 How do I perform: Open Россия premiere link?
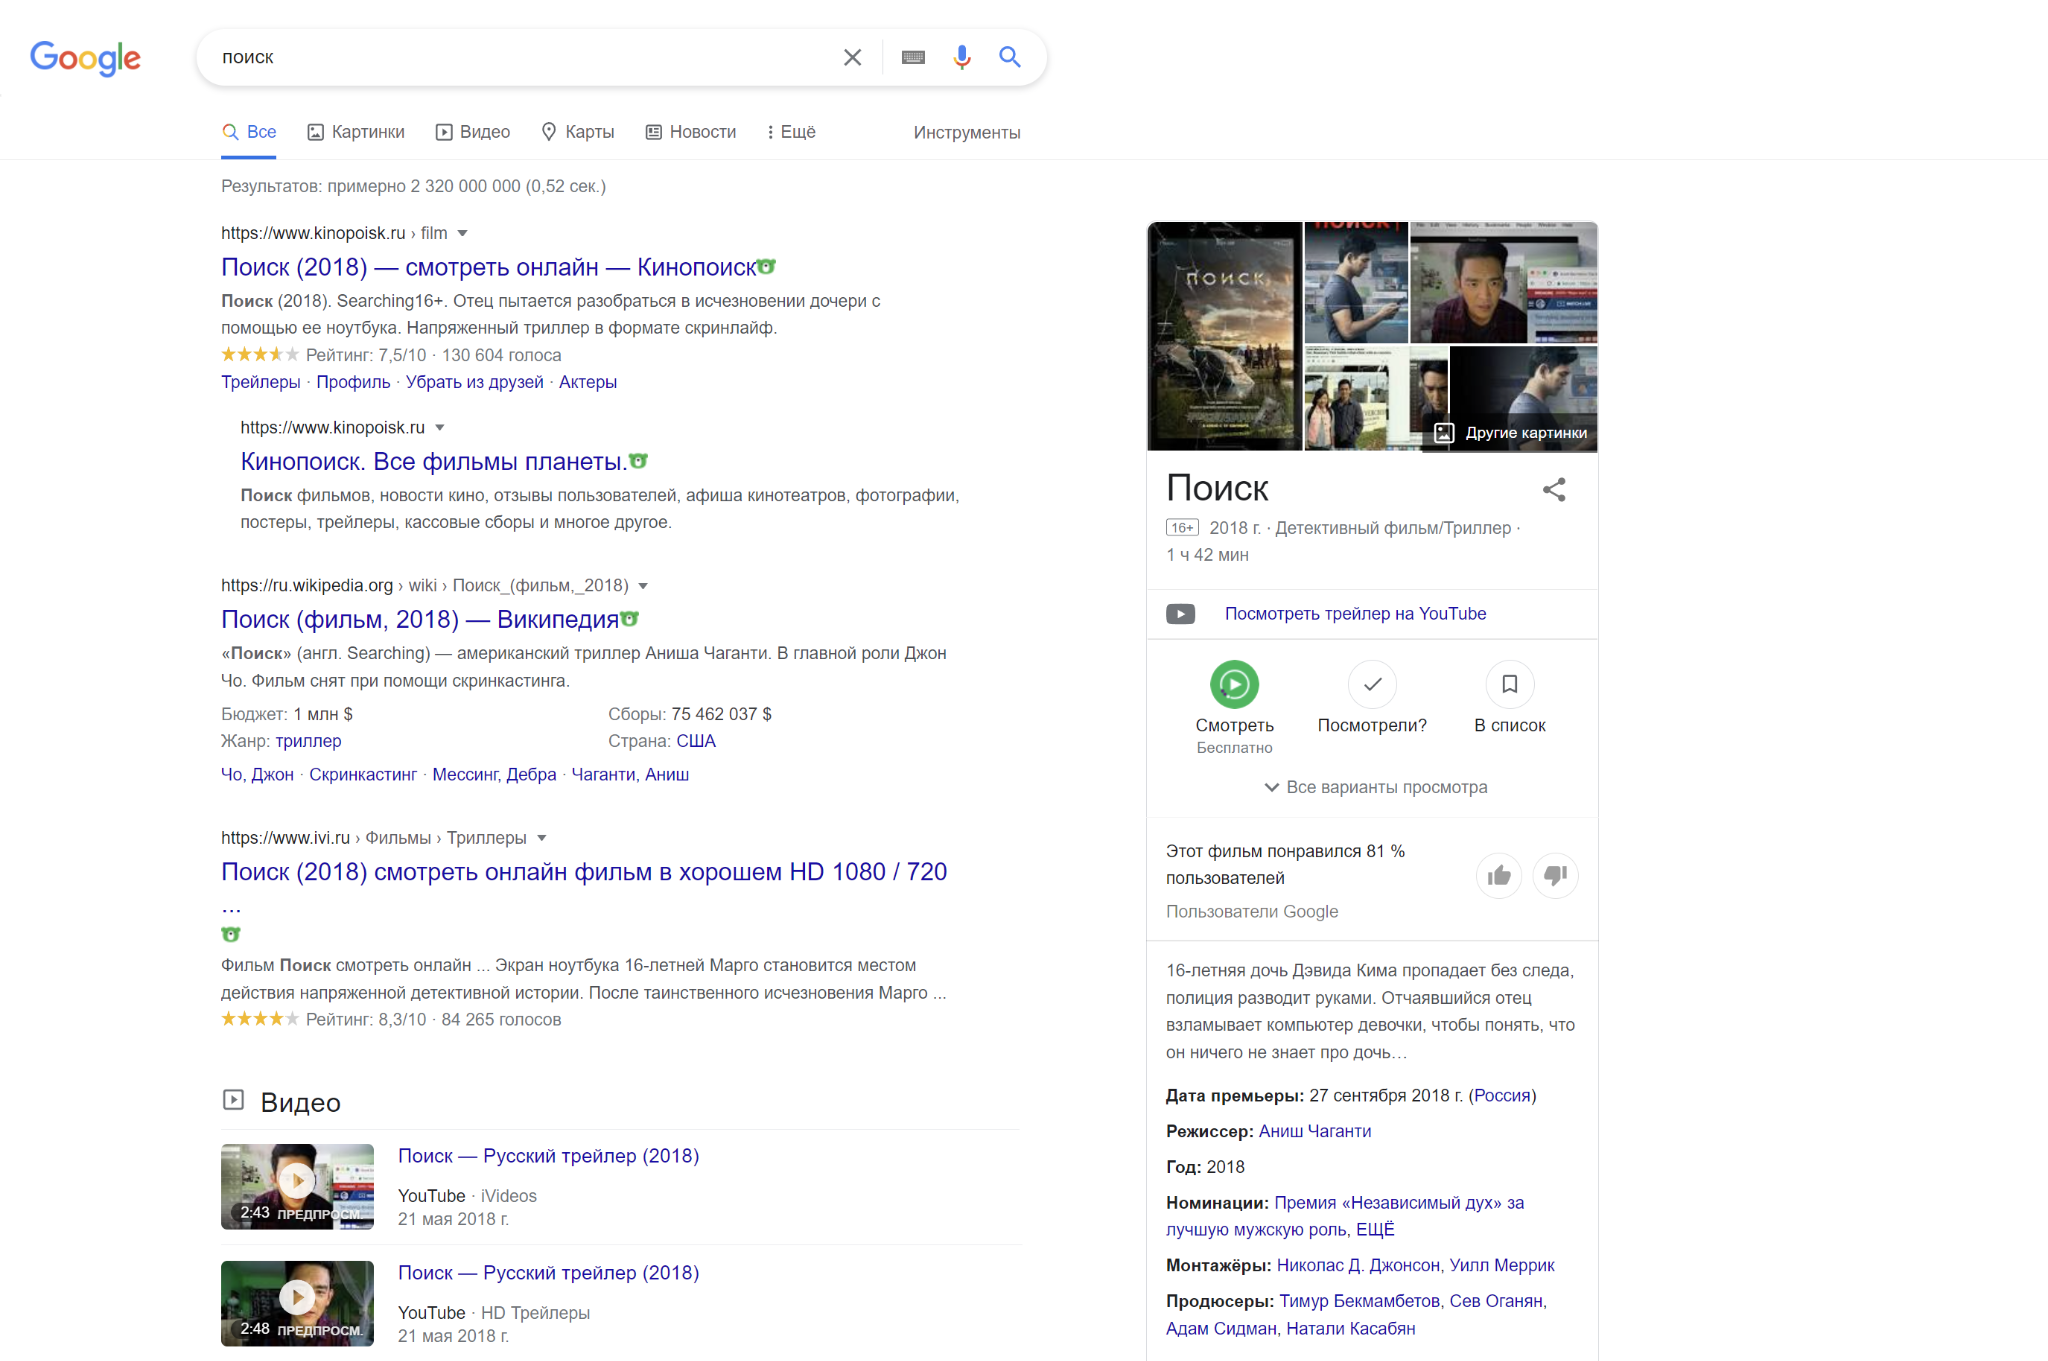click(x=1502, y=1096)
